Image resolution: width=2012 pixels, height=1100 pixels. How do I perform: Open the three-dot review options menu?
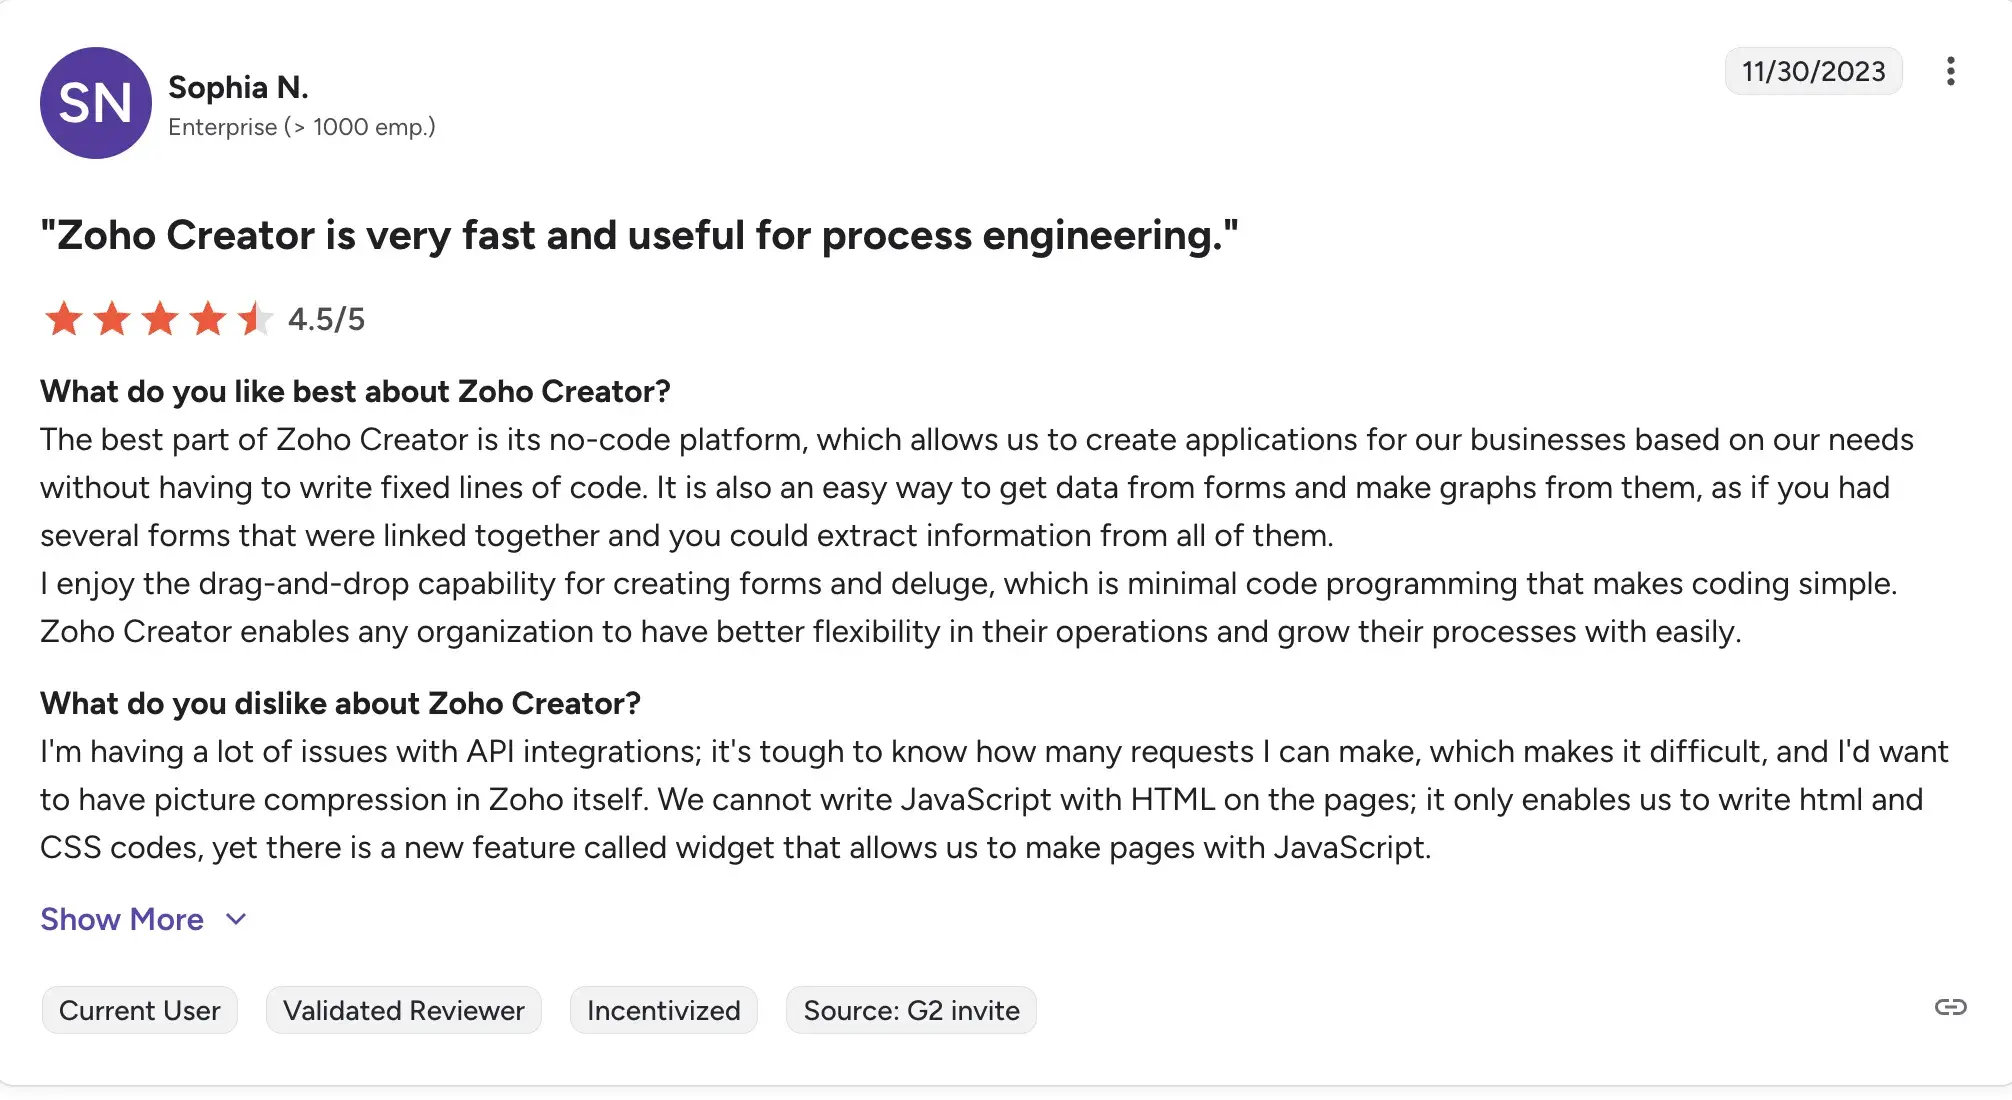[1951, 71]
